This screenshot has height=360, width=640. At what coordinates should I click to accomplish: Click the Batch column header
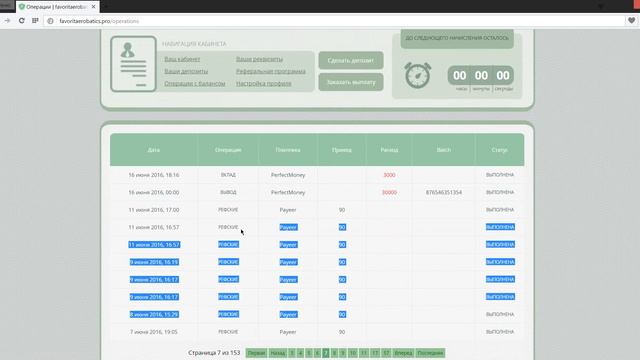pos(444,150)
